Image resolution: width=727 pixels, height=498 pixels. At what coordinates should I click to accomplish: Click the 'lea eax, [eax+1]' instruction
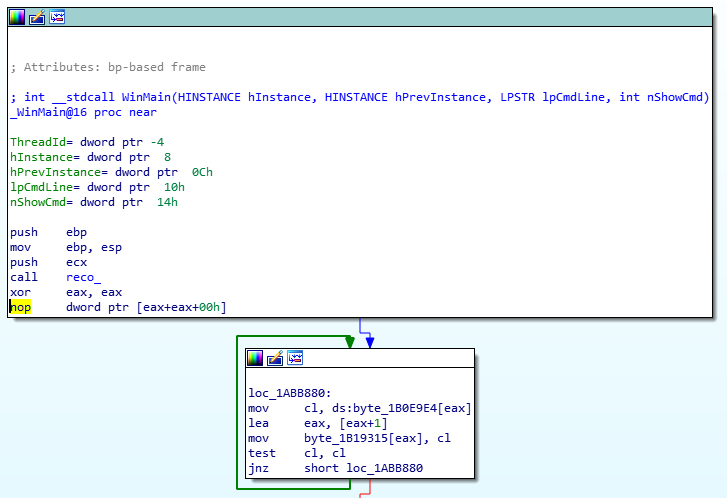318,423
